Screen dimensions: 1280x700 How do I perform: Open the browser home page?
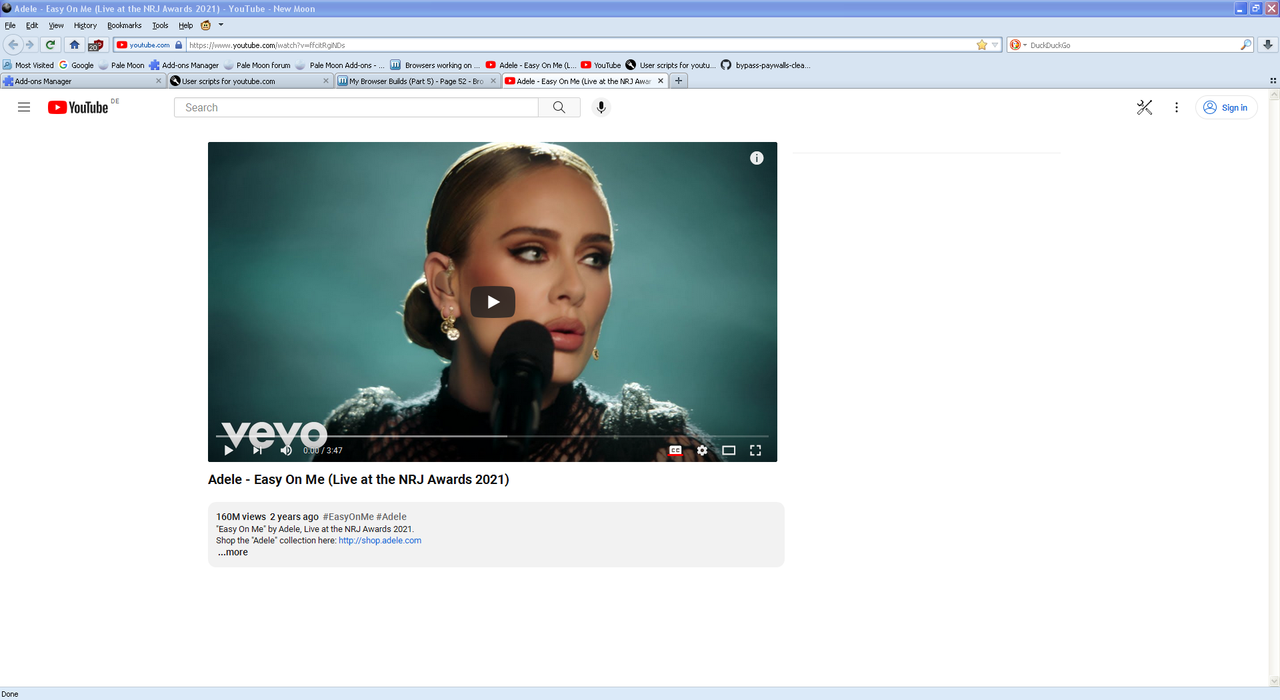pos(74,45)
